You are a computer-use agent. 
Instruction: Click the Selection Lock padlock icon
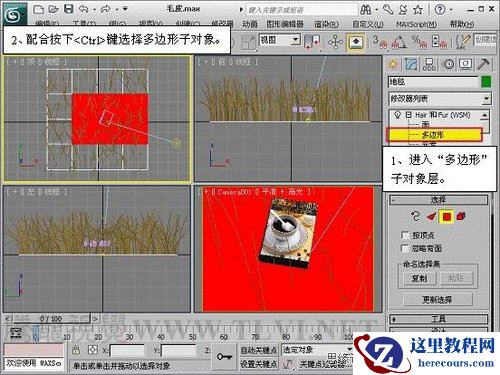(x=76, y=350)
